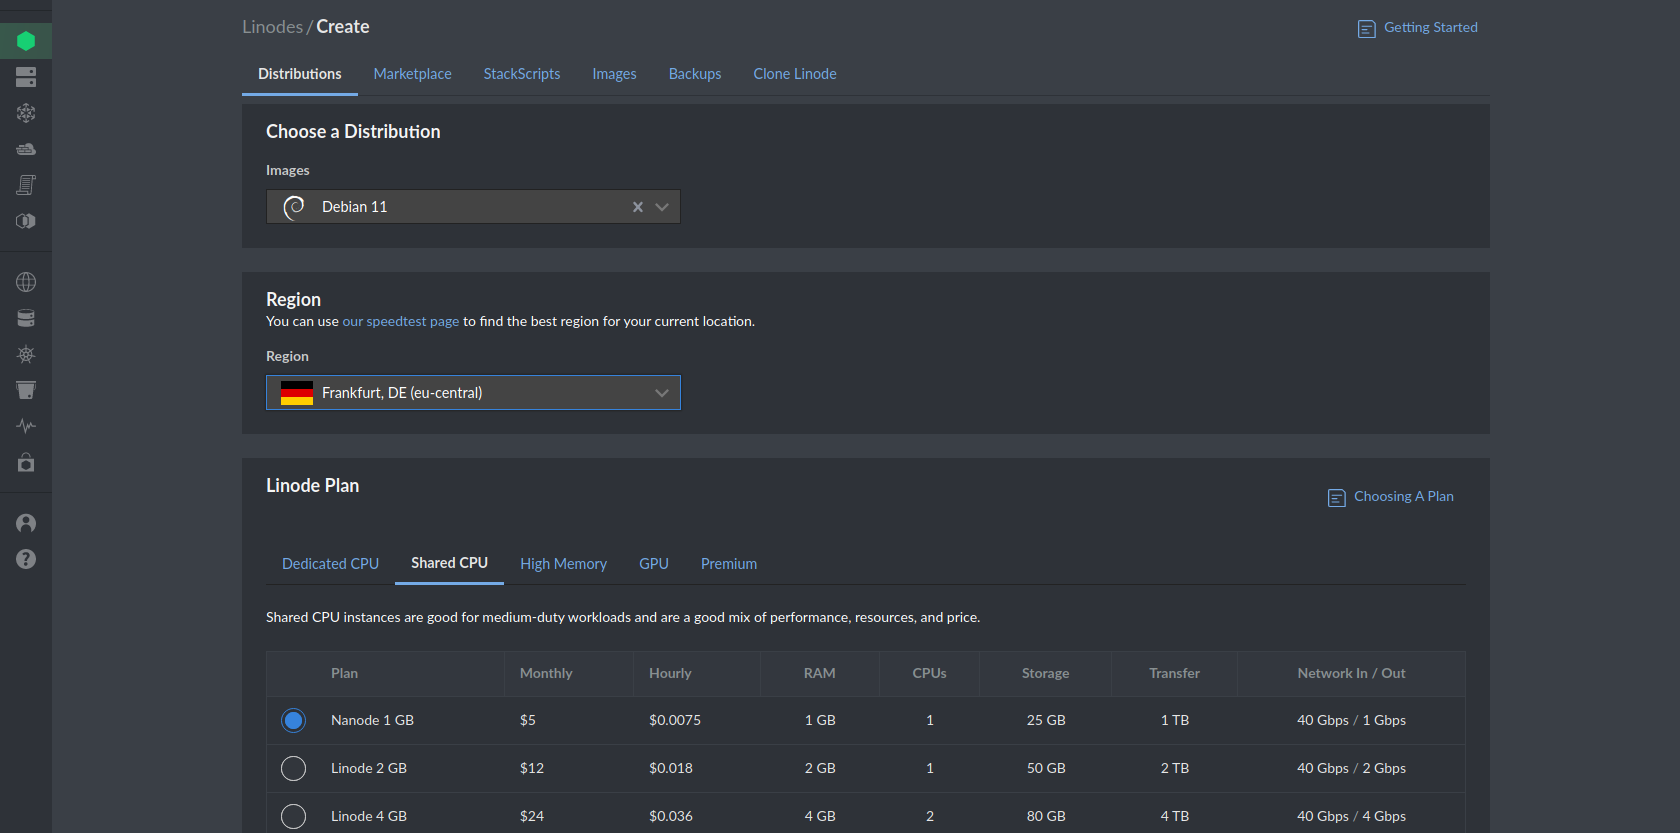Switch to the Marketplace tab
This screenshot has height=833, width=1680.
click(412, 74)
